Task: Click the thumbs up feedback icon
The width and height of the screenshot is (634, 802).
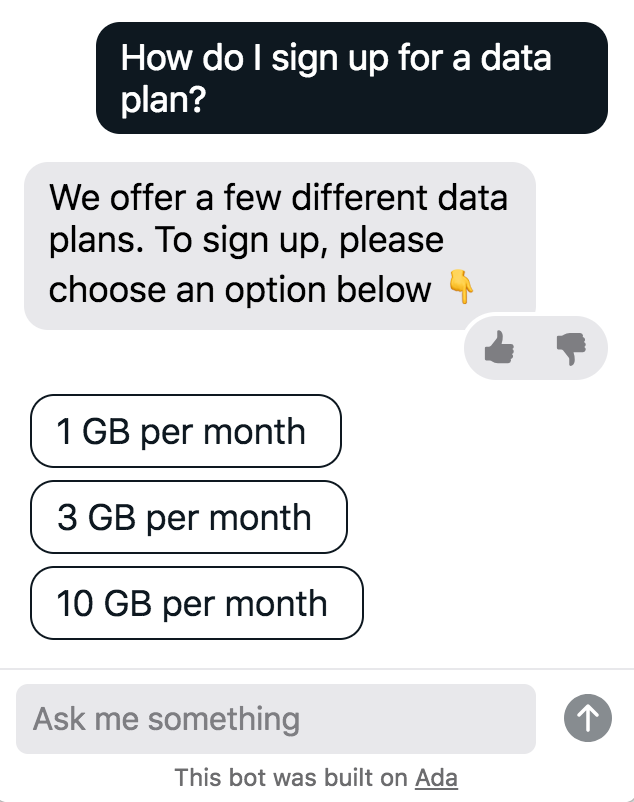Action: pyautogui.click(x=499, y=348)
